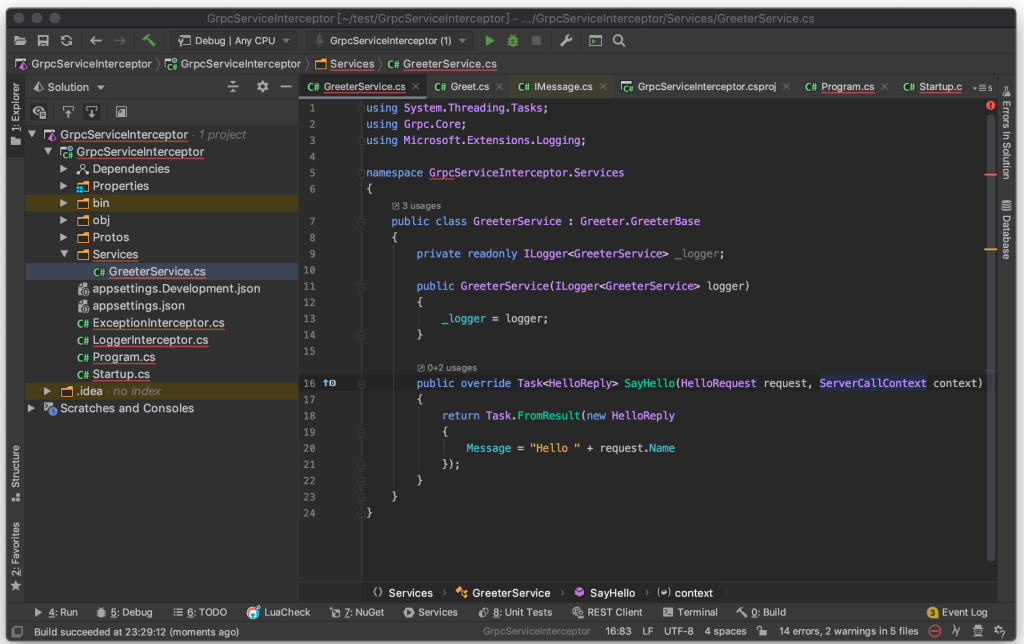Select LoggerInterceptor.cs in Explorer

pos(150,340)
